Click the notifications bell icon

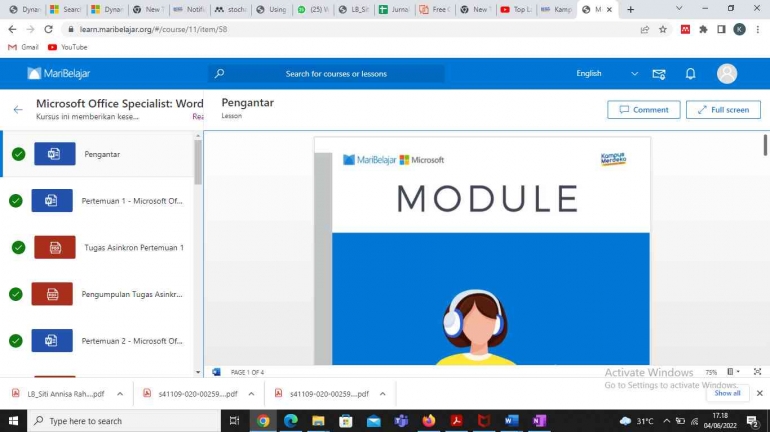(x=690, y=74)
